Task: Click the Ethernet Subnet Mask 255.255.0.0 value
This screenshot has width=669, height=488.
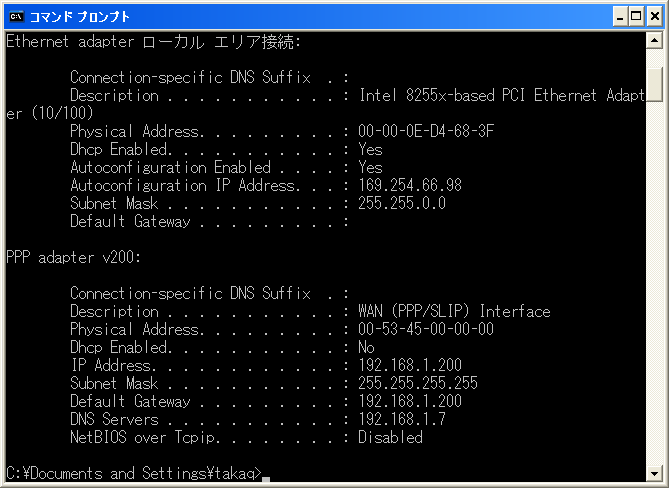Action: (401, 203)
